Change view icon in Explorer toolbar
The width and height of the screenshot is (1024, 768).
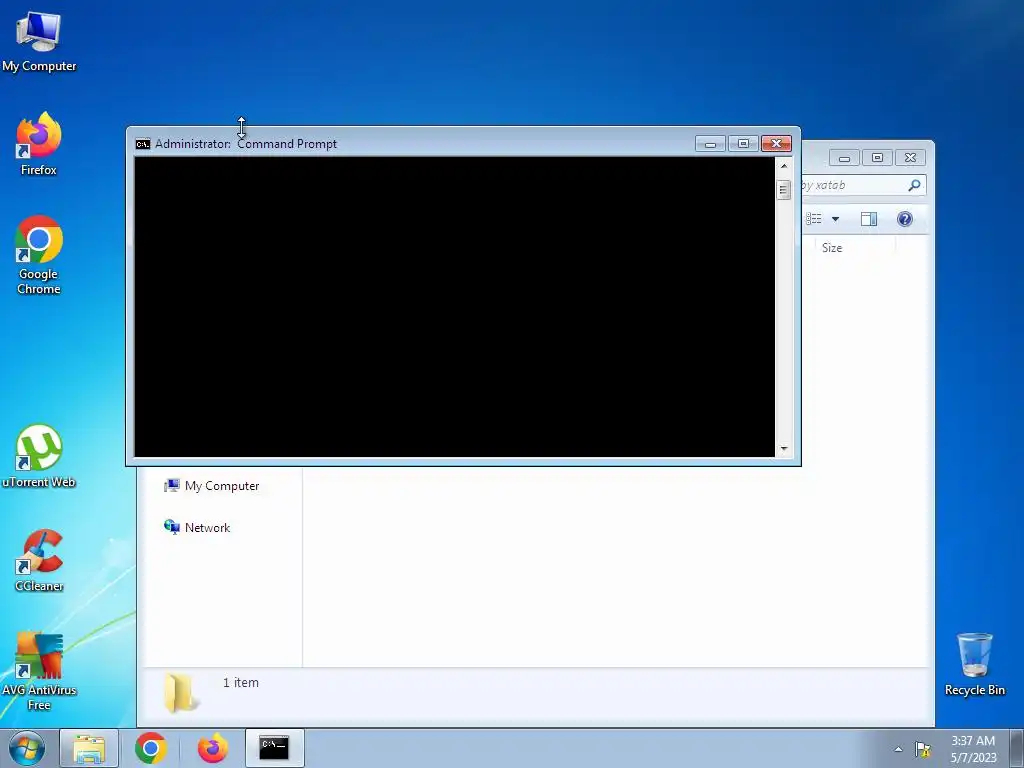pyautogui.click(x=814, y=219)
